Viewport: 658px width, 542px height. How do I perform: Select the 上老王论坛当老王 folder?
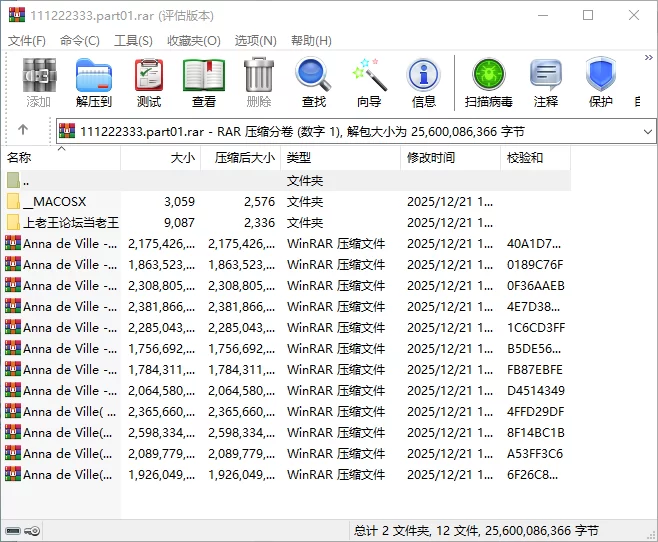287,223
